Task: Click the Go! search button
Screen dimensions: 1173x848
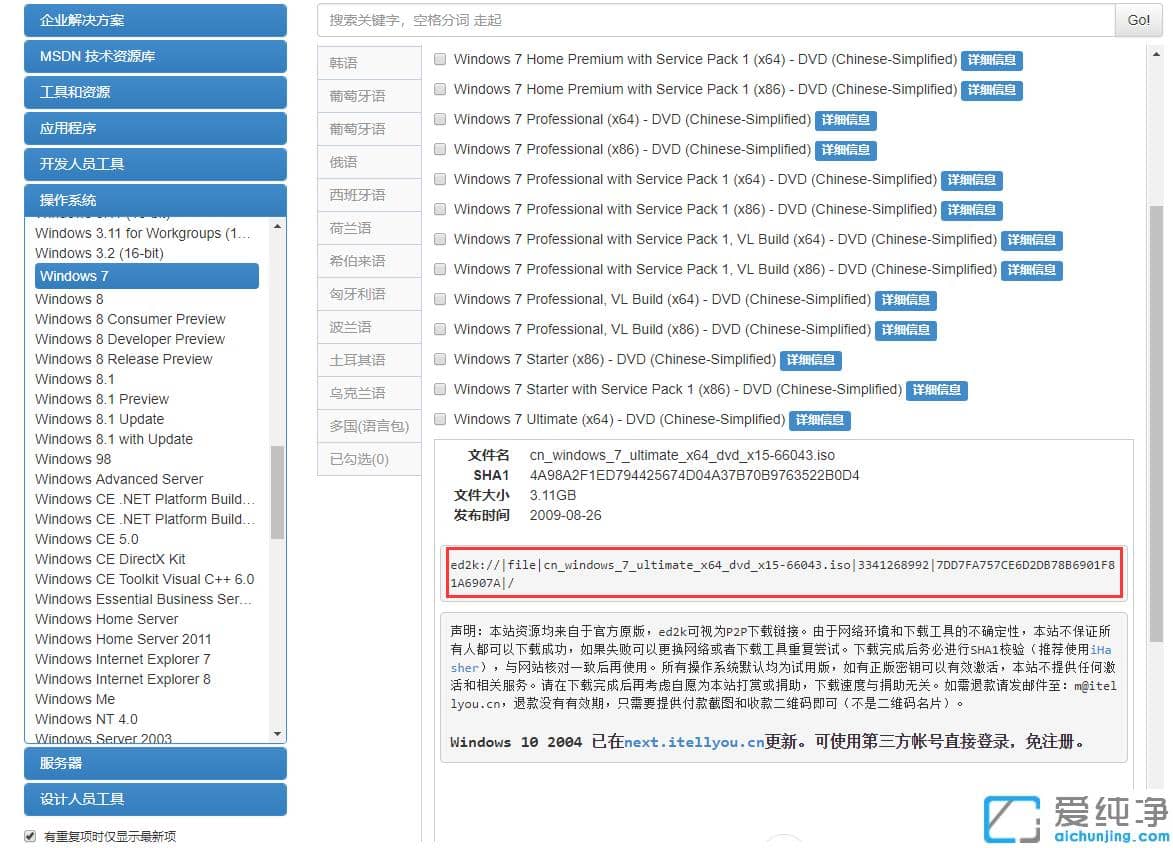Action: tap(1138, 19)
